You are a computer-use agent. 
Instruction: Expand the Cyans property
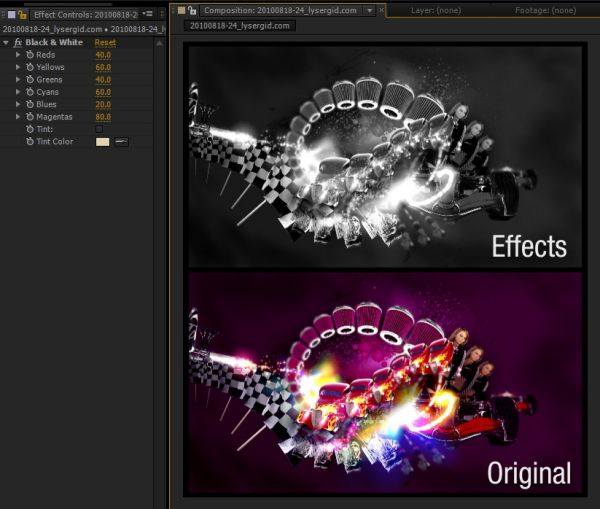[18, 92]
